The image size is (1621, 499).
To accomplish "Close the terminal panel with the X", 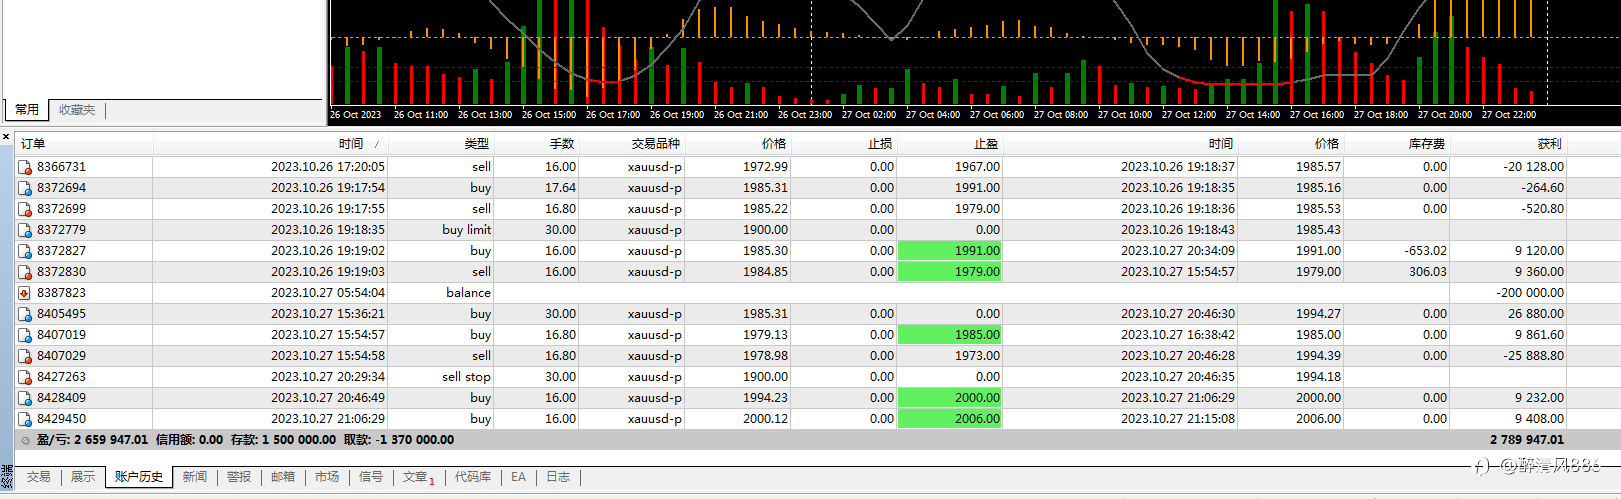I will (x=6, y=137).
